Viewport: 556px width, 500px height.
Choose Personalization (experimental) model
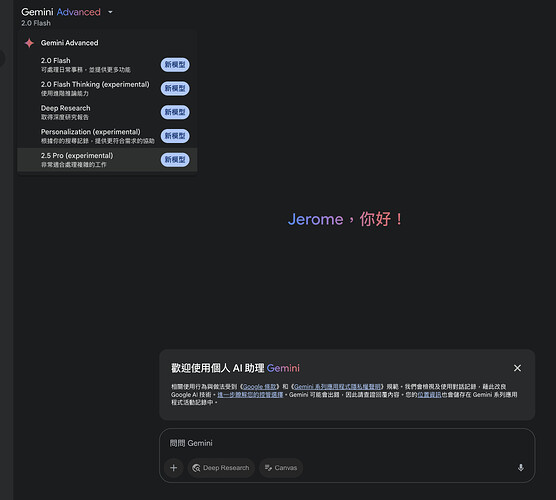[107, 136]
